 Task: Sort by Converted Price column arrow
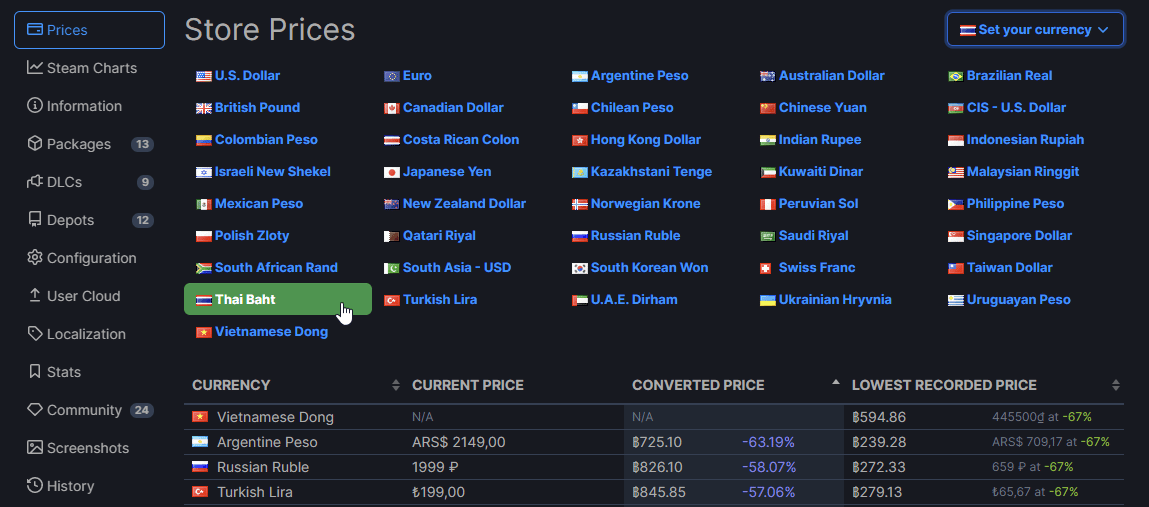coord(835,382)
